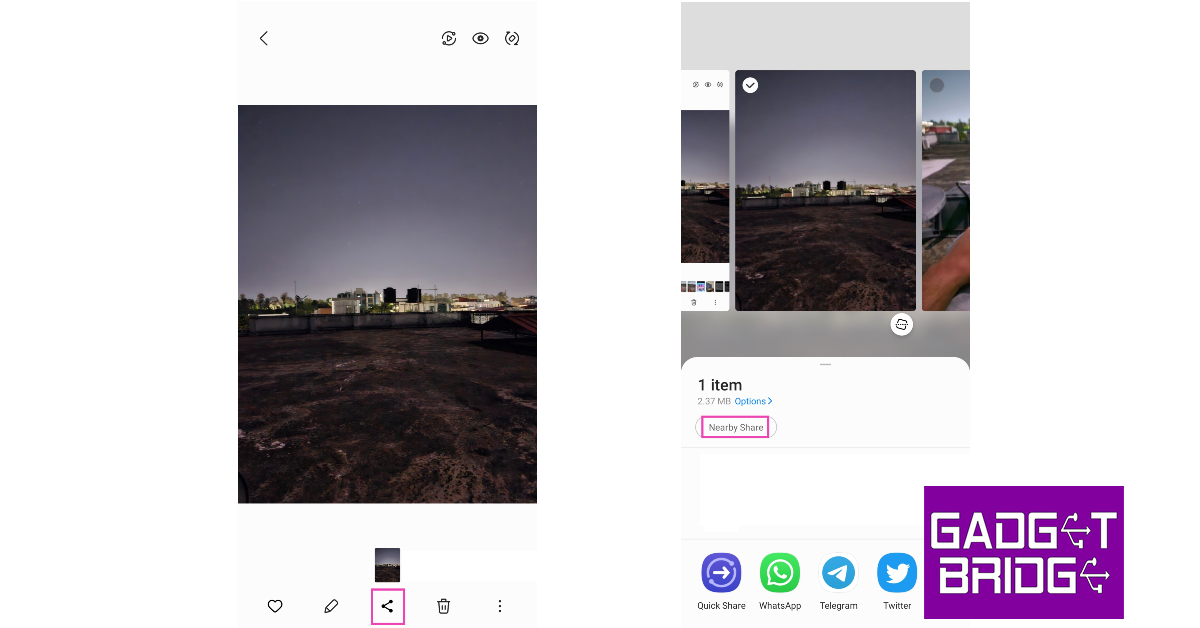Tap the auto-rotate image icon
Screen dimensions: 1200x628
tap(512, 39)
